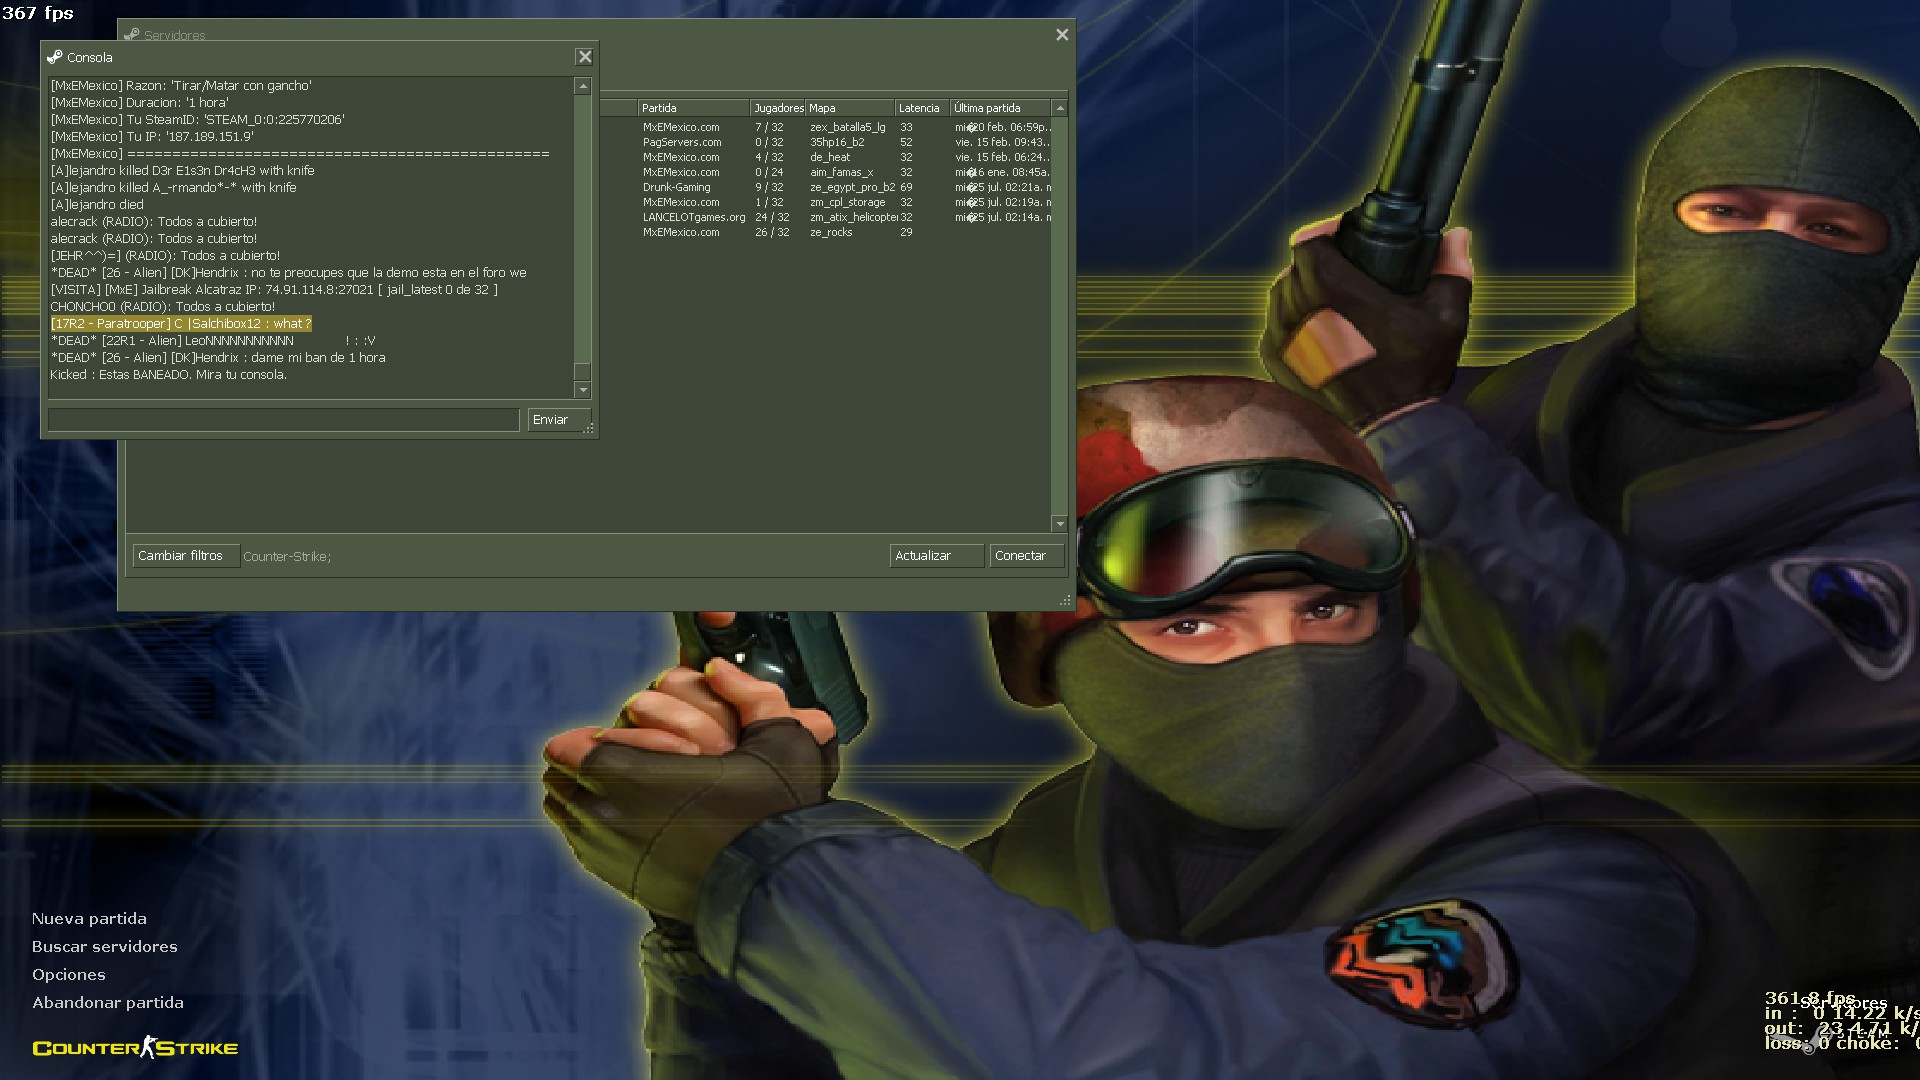This screenshot has width=1920, height=1080.
Task: Sort servers by Última partida column
Action: pyautogui.click(x=1000, y=108)
